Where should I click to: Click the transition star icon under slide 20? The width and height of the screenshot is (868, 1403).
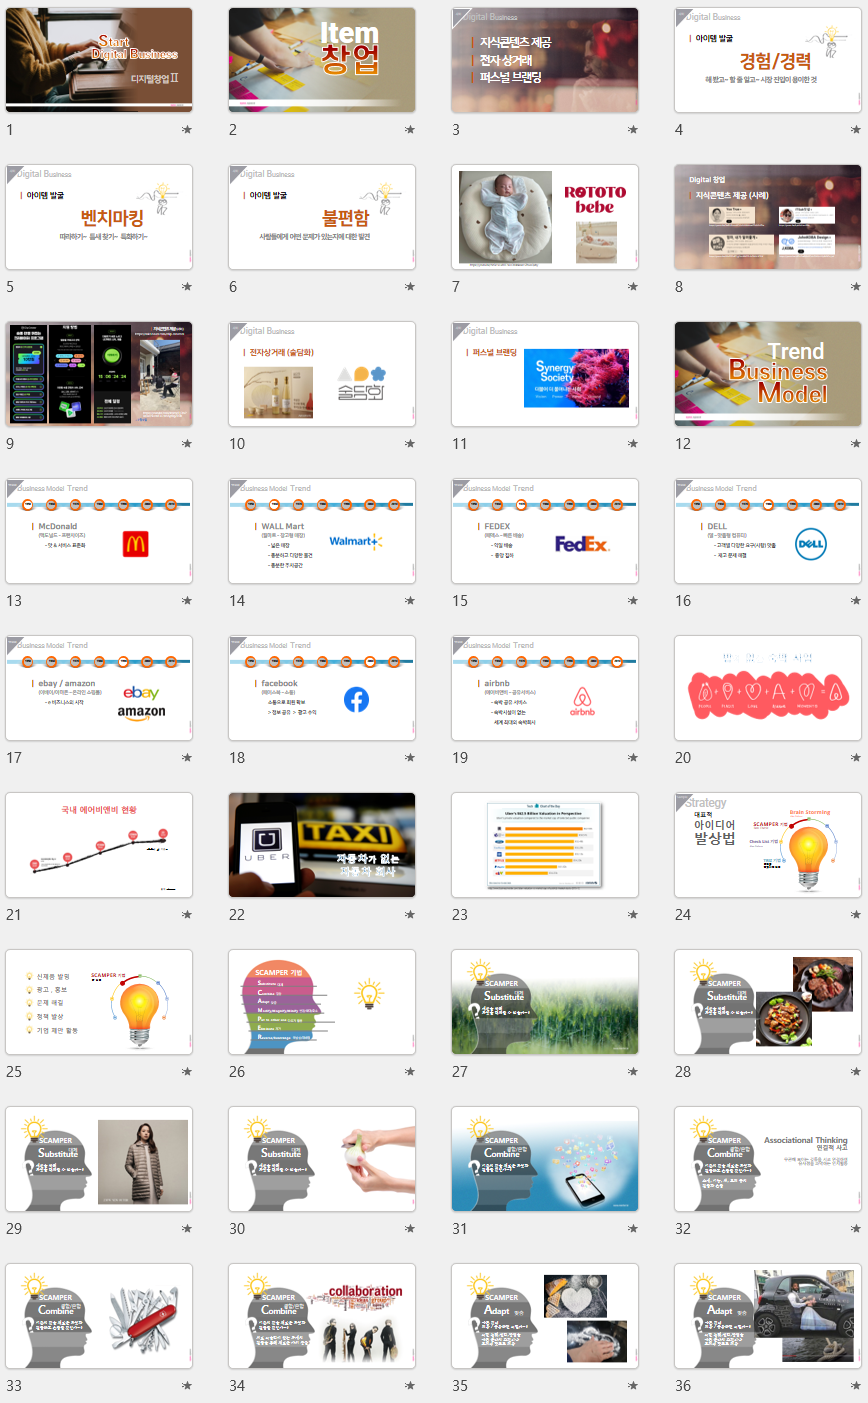(855, 758)
